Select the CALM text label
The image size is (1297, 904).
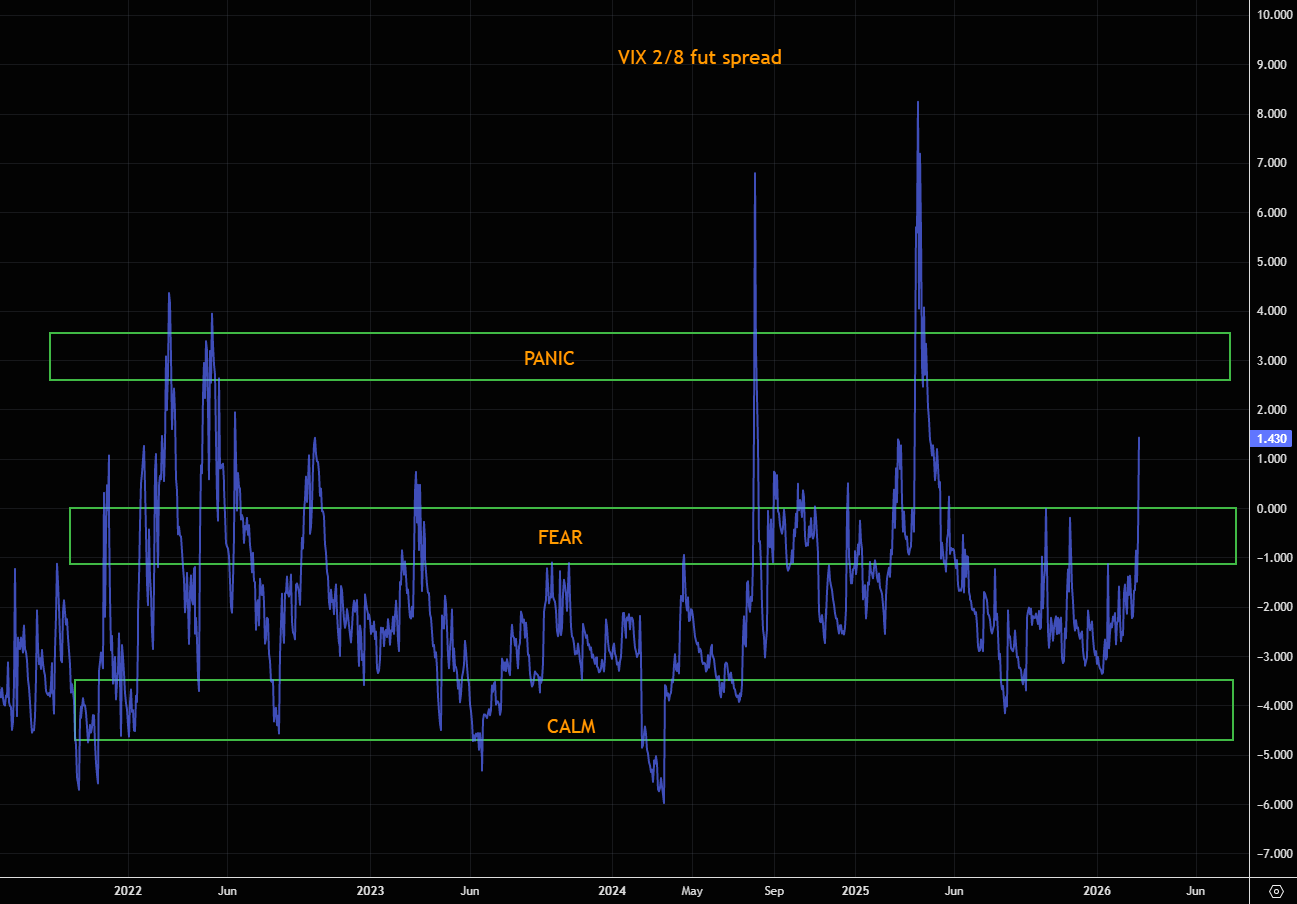click(571, 727)
